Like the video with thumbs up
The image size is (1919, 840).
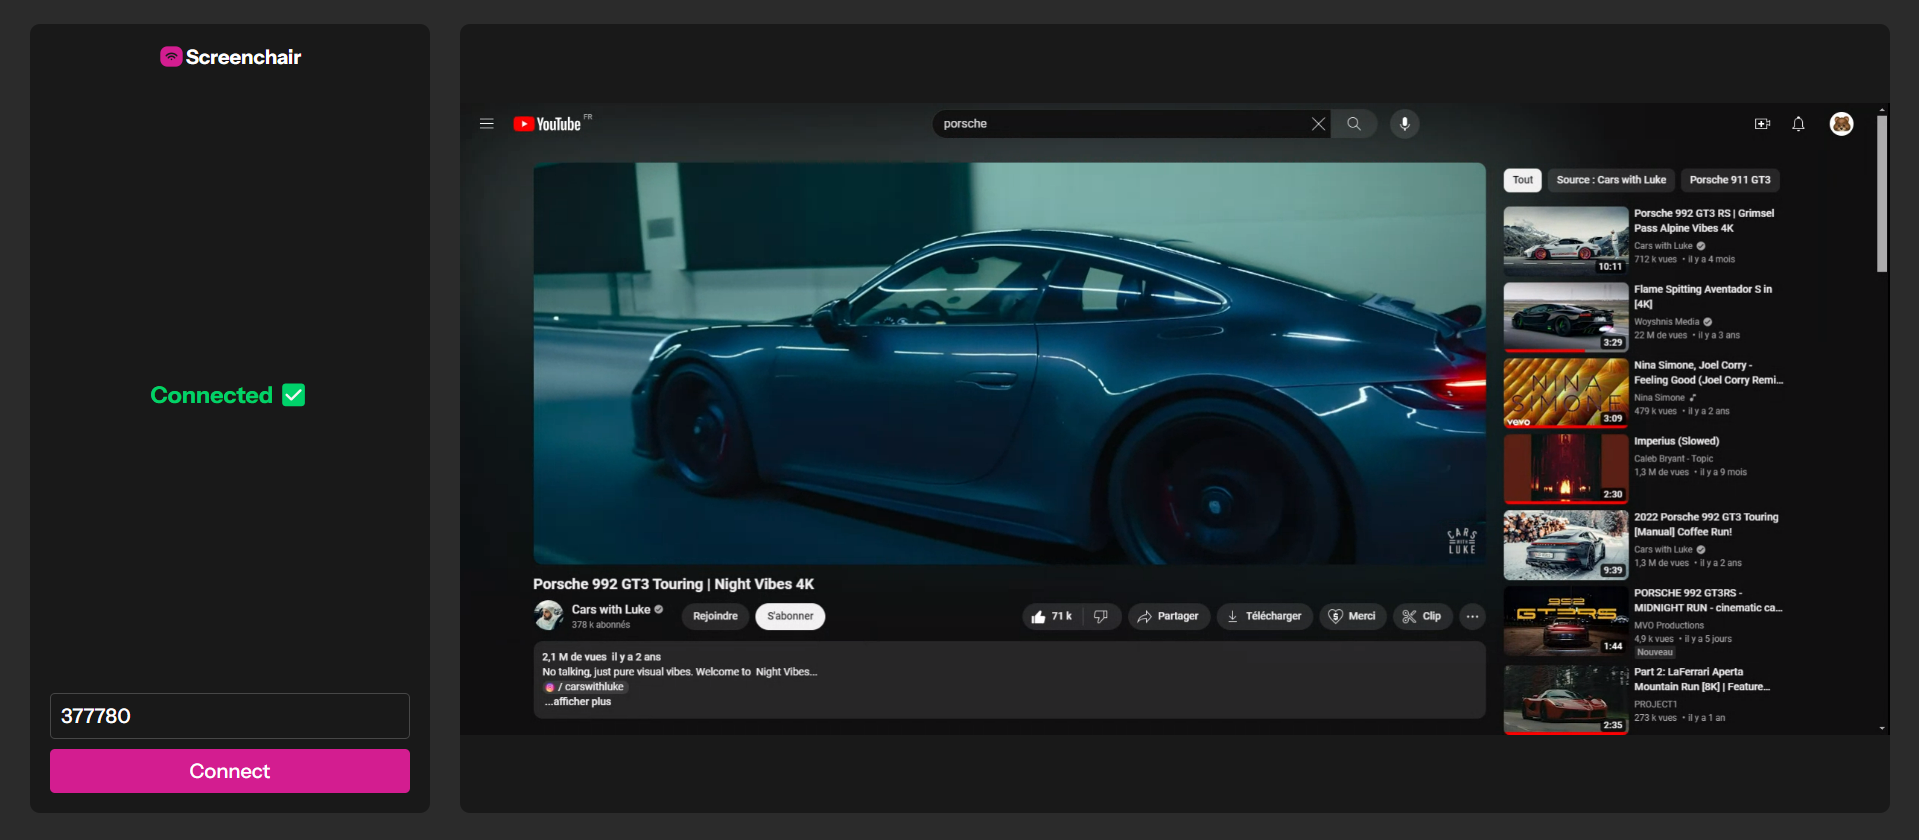pyautogui.click(x=1051, y=617)
